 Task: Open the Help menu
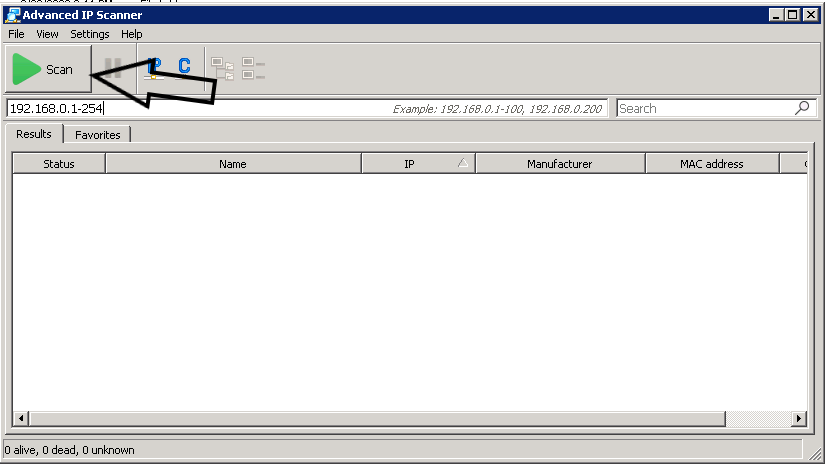132,34
